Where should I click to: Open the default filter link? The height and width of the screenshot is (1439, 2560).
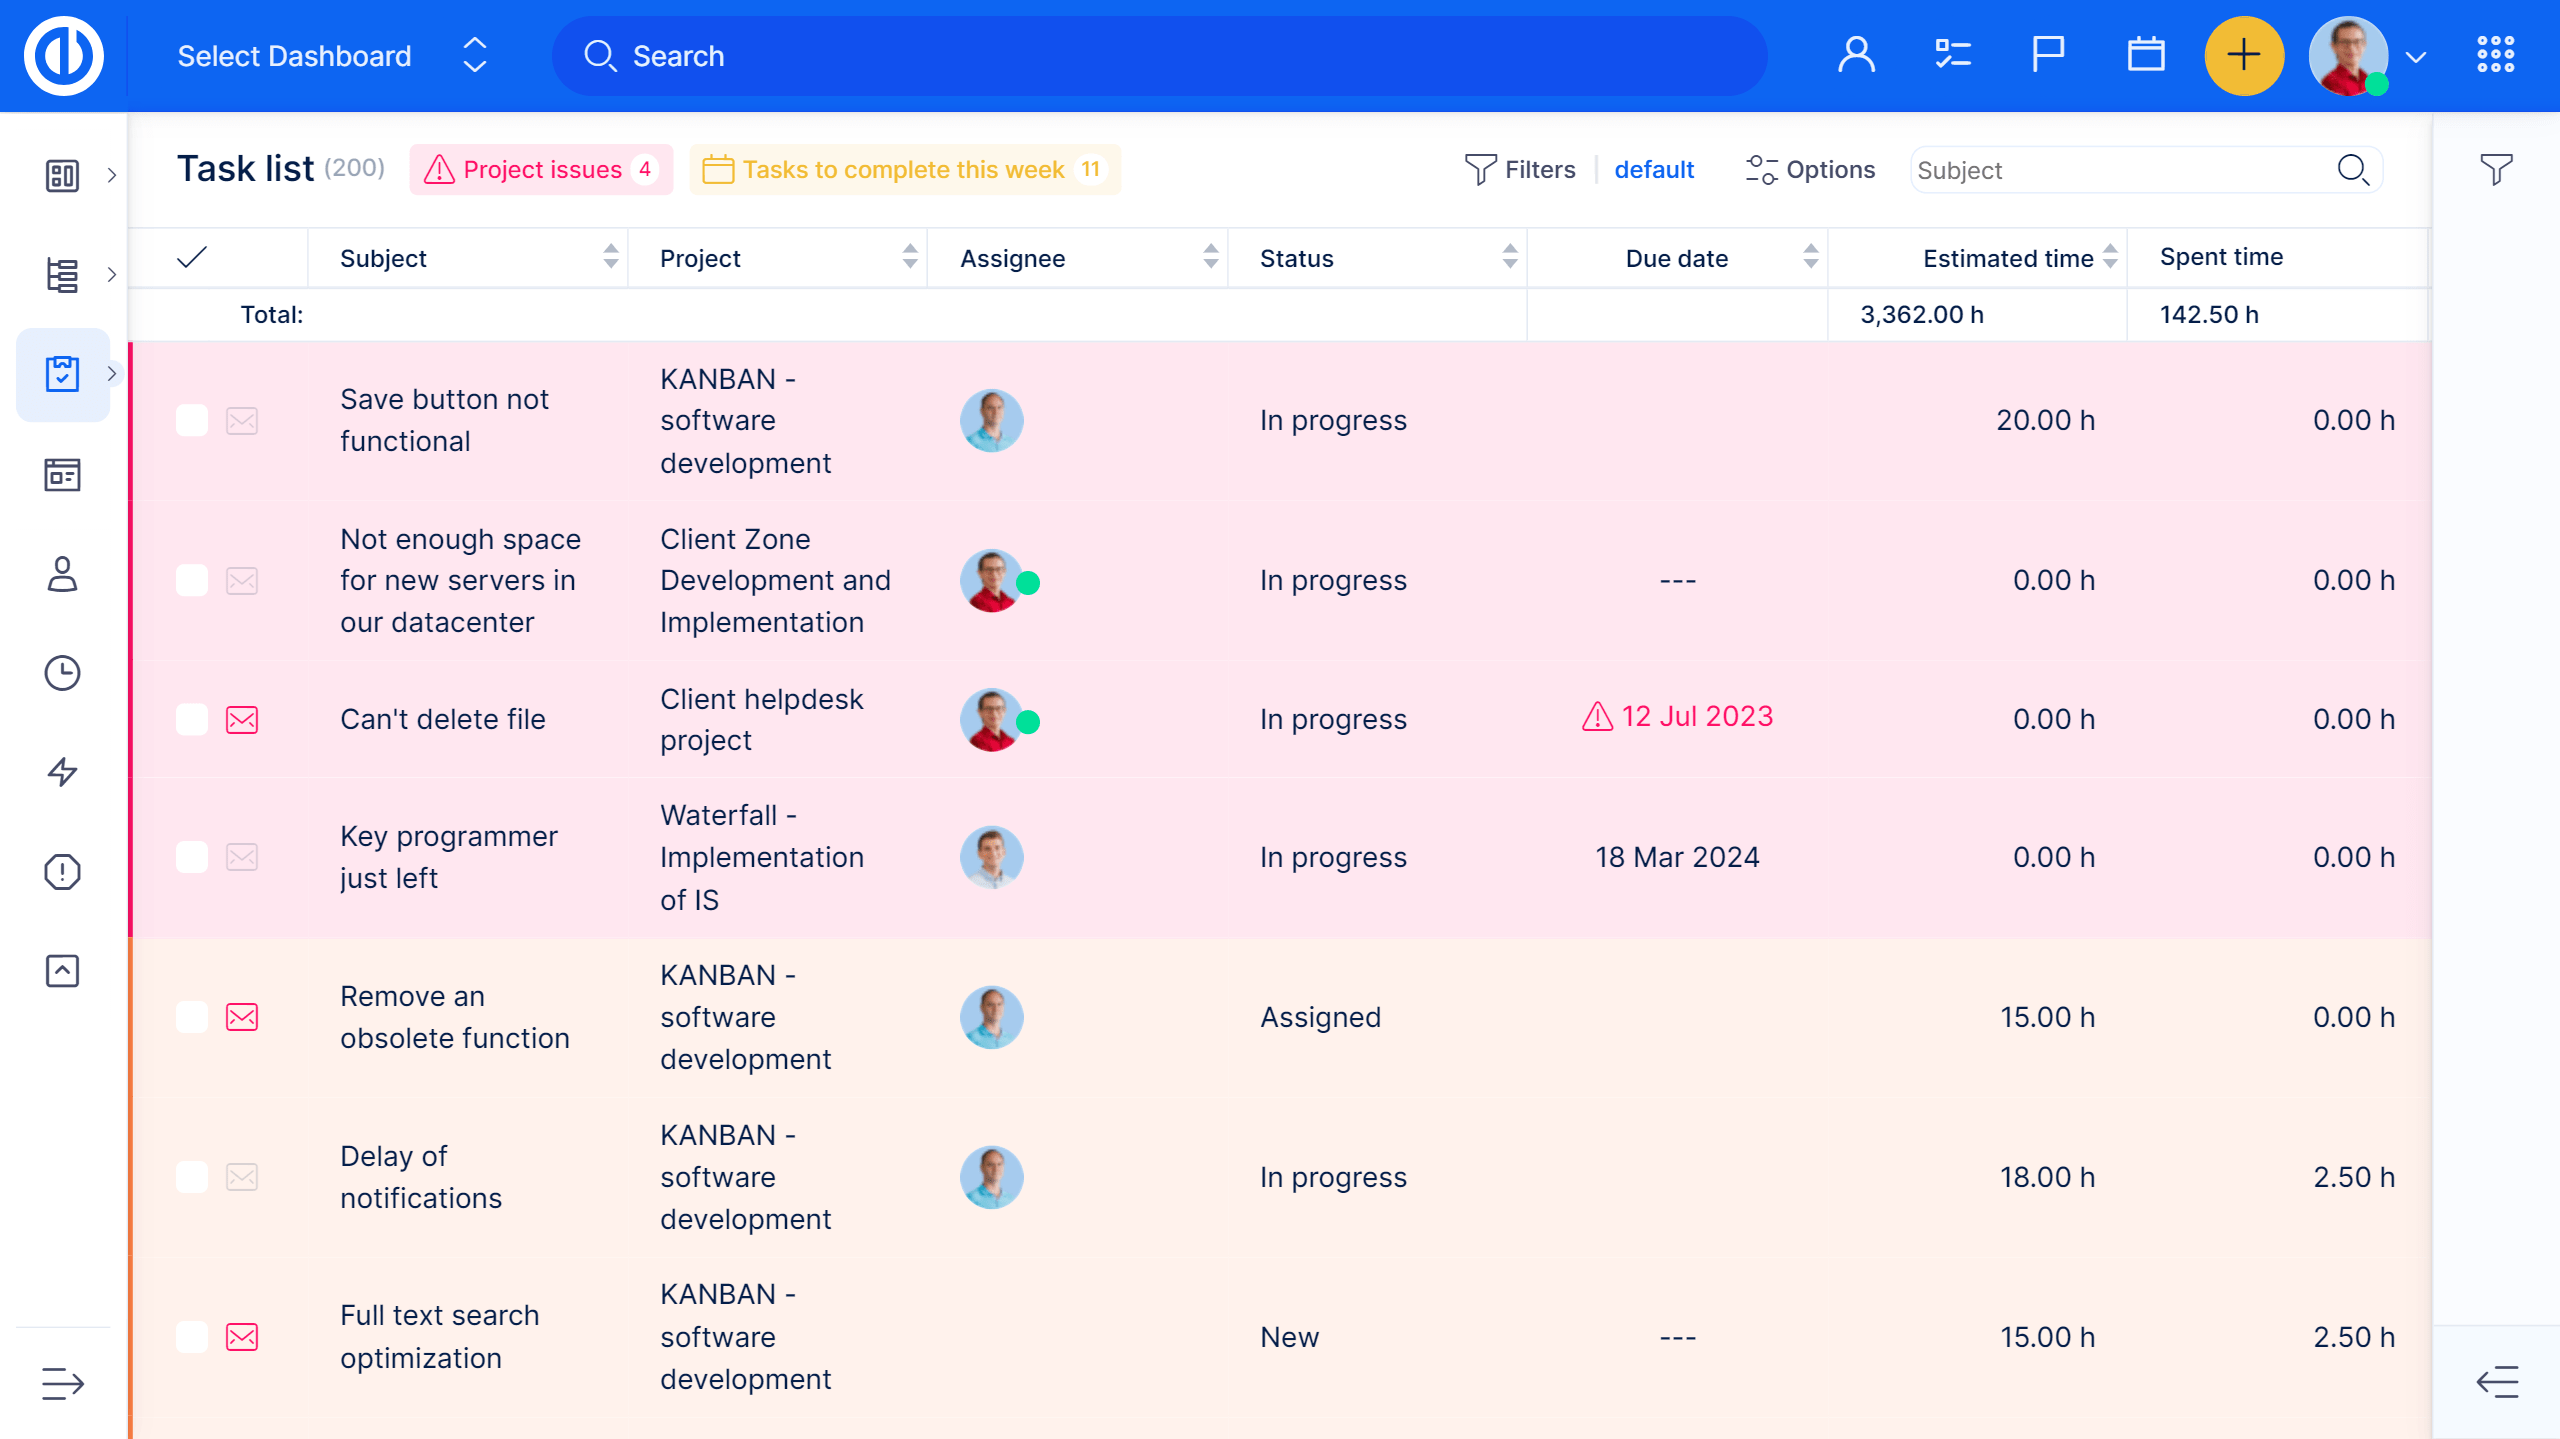click(1654, 169)
